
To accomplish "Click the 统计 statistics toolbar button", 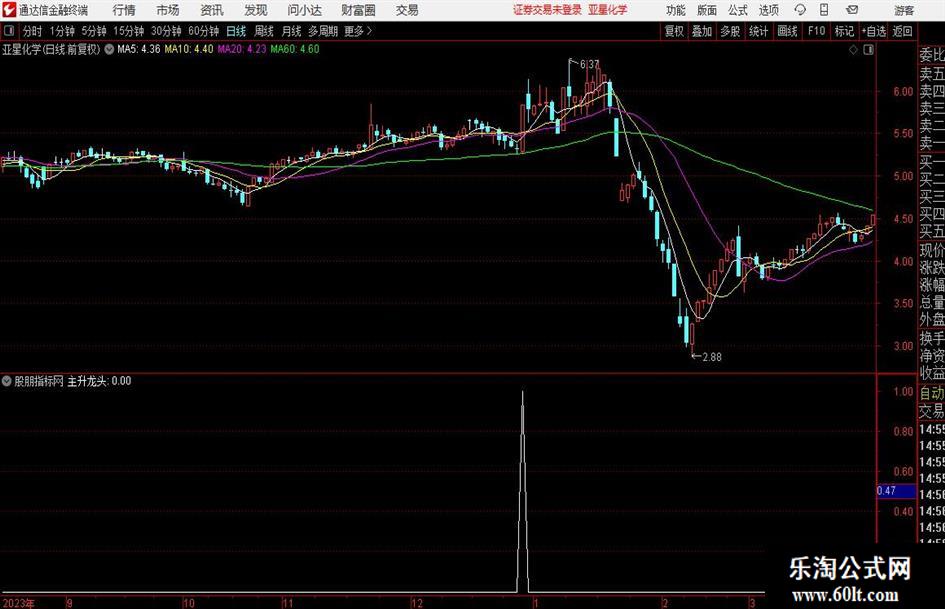I will pyautogui.click(x=758, y=31).
